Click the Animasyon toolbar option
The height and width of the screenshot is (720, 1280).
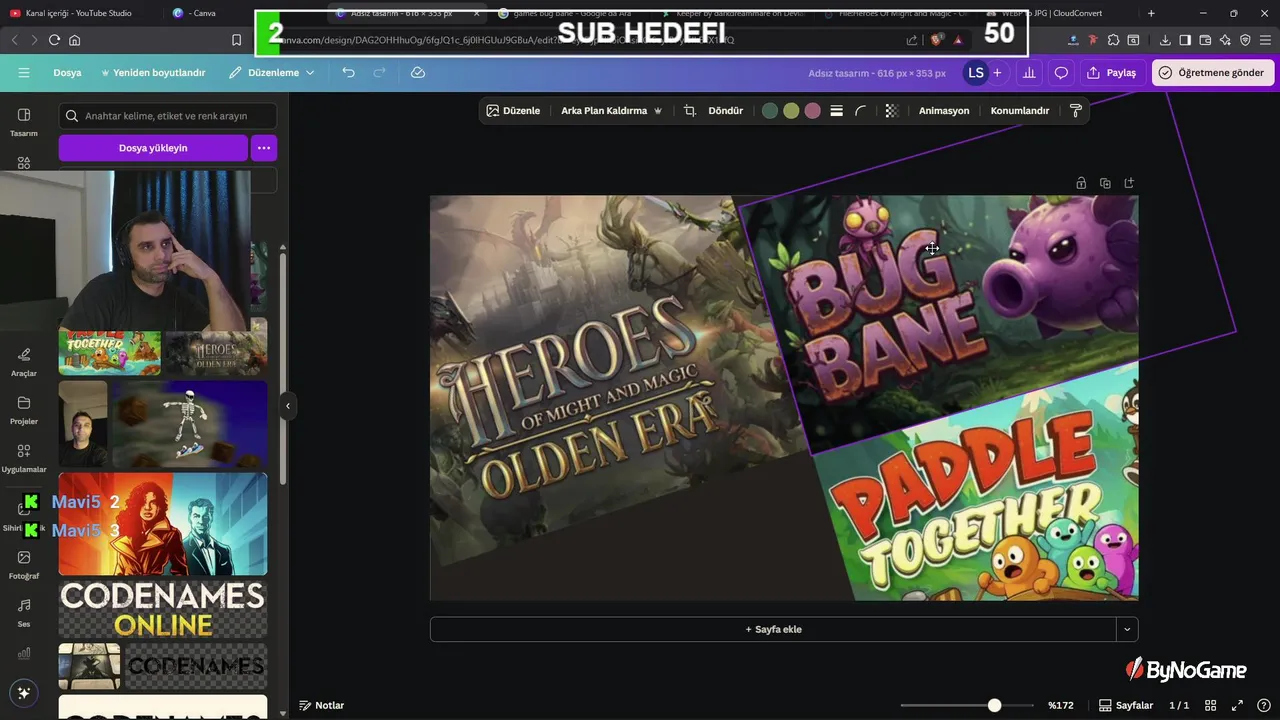coord(944,111)
